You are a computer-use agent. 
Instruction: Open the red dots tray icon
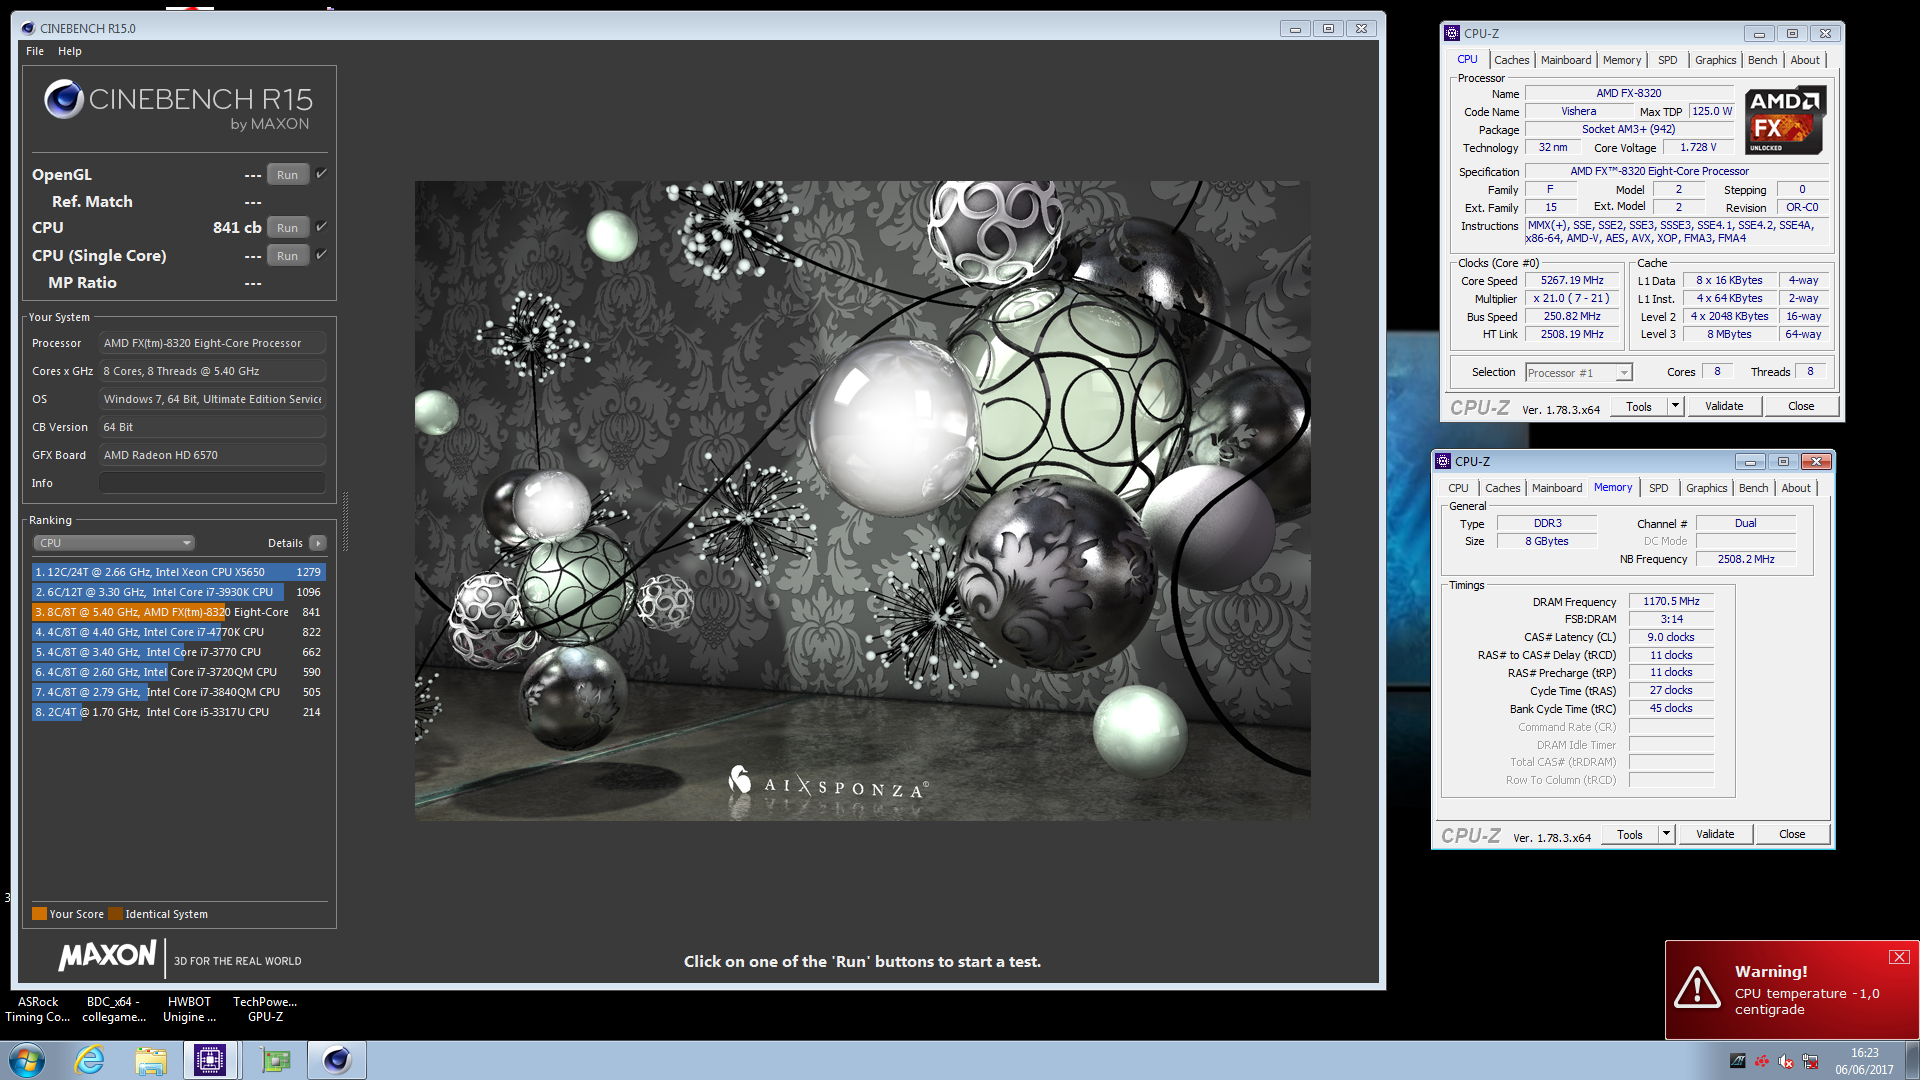(1762, 1062)
